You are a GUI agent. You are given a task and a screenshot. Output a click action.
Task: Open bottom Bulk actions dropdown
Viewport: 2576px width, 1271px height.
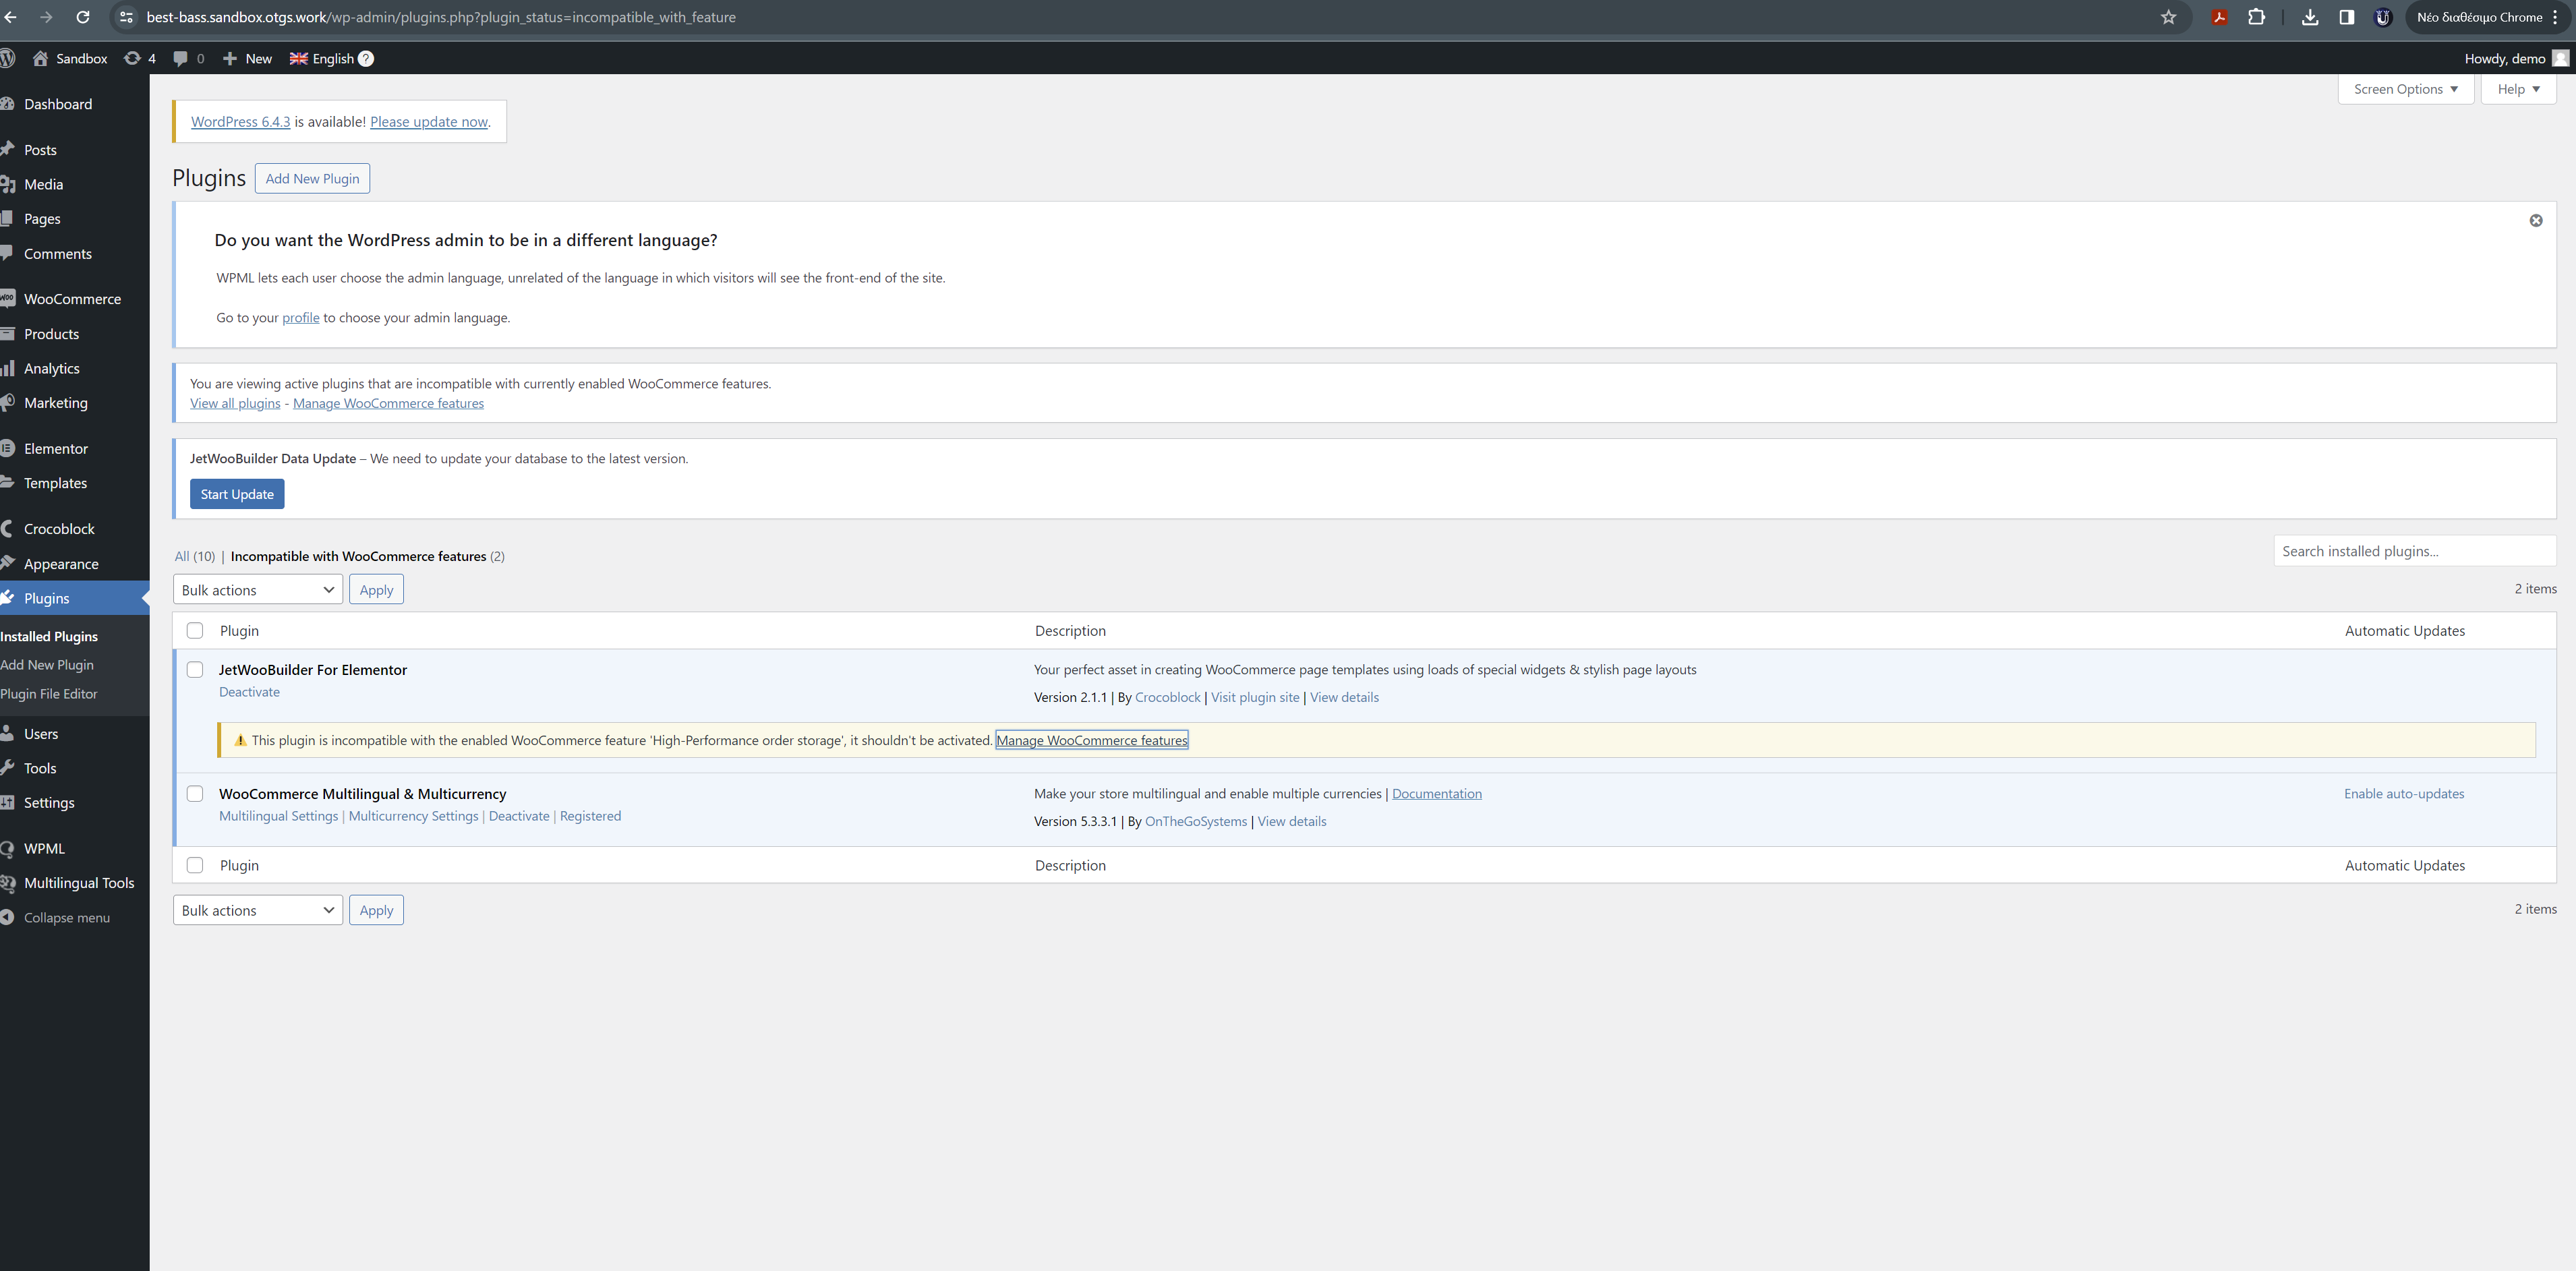pos(258,910)
